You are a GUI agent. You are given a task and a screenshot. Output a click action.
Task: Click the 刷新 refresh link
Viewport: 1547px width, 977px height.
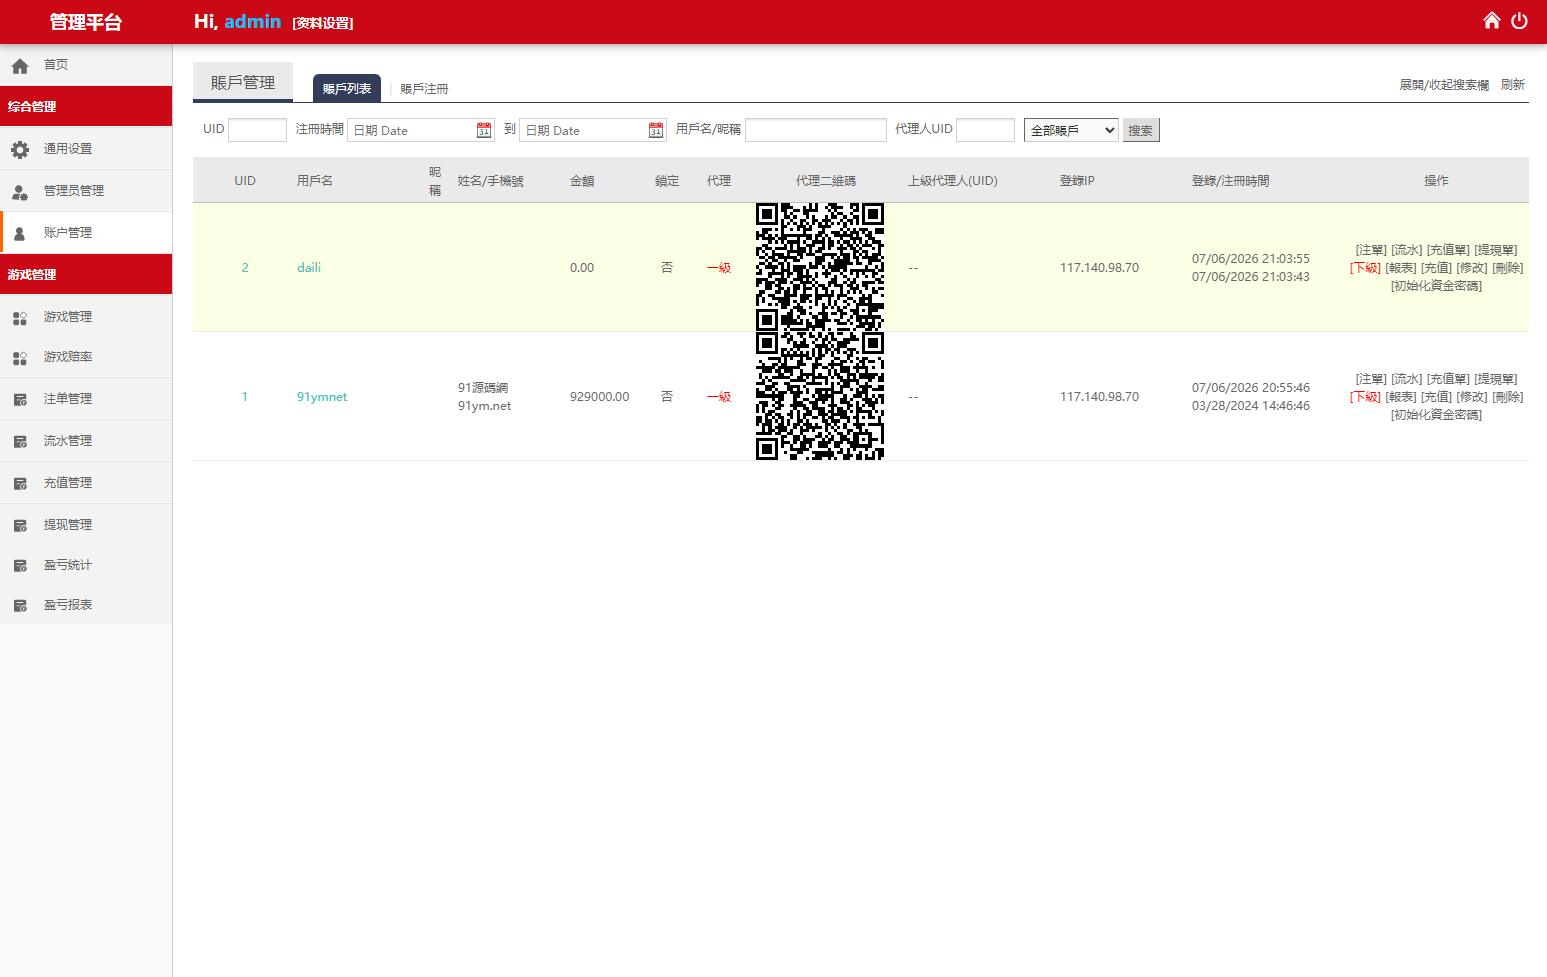point(1513,85)
